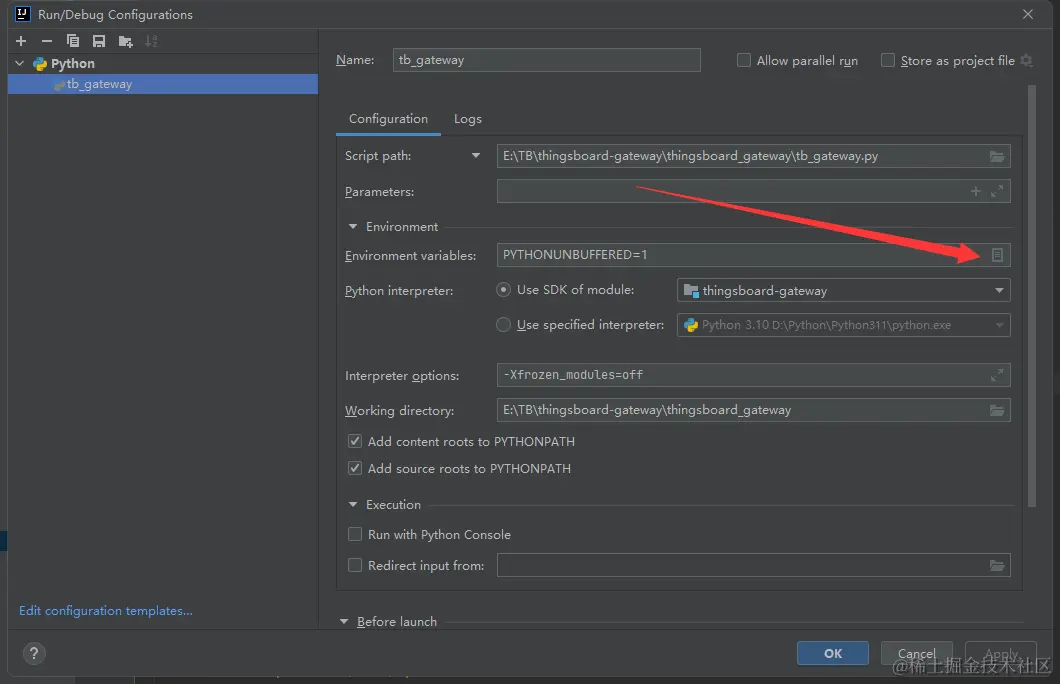The width and height of the screenshot is (1060, 684).
Task: Expand the Parameters field editor
Action: (997, 191)
